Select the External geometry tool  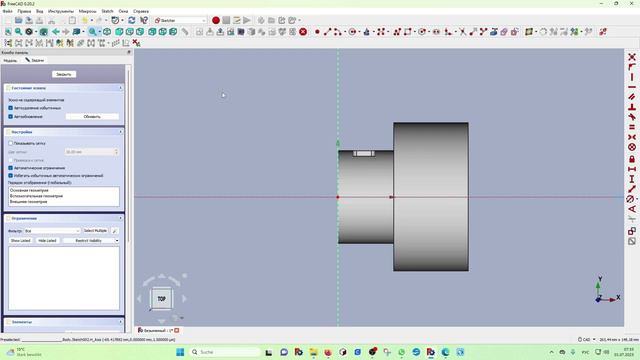[493, 31]
